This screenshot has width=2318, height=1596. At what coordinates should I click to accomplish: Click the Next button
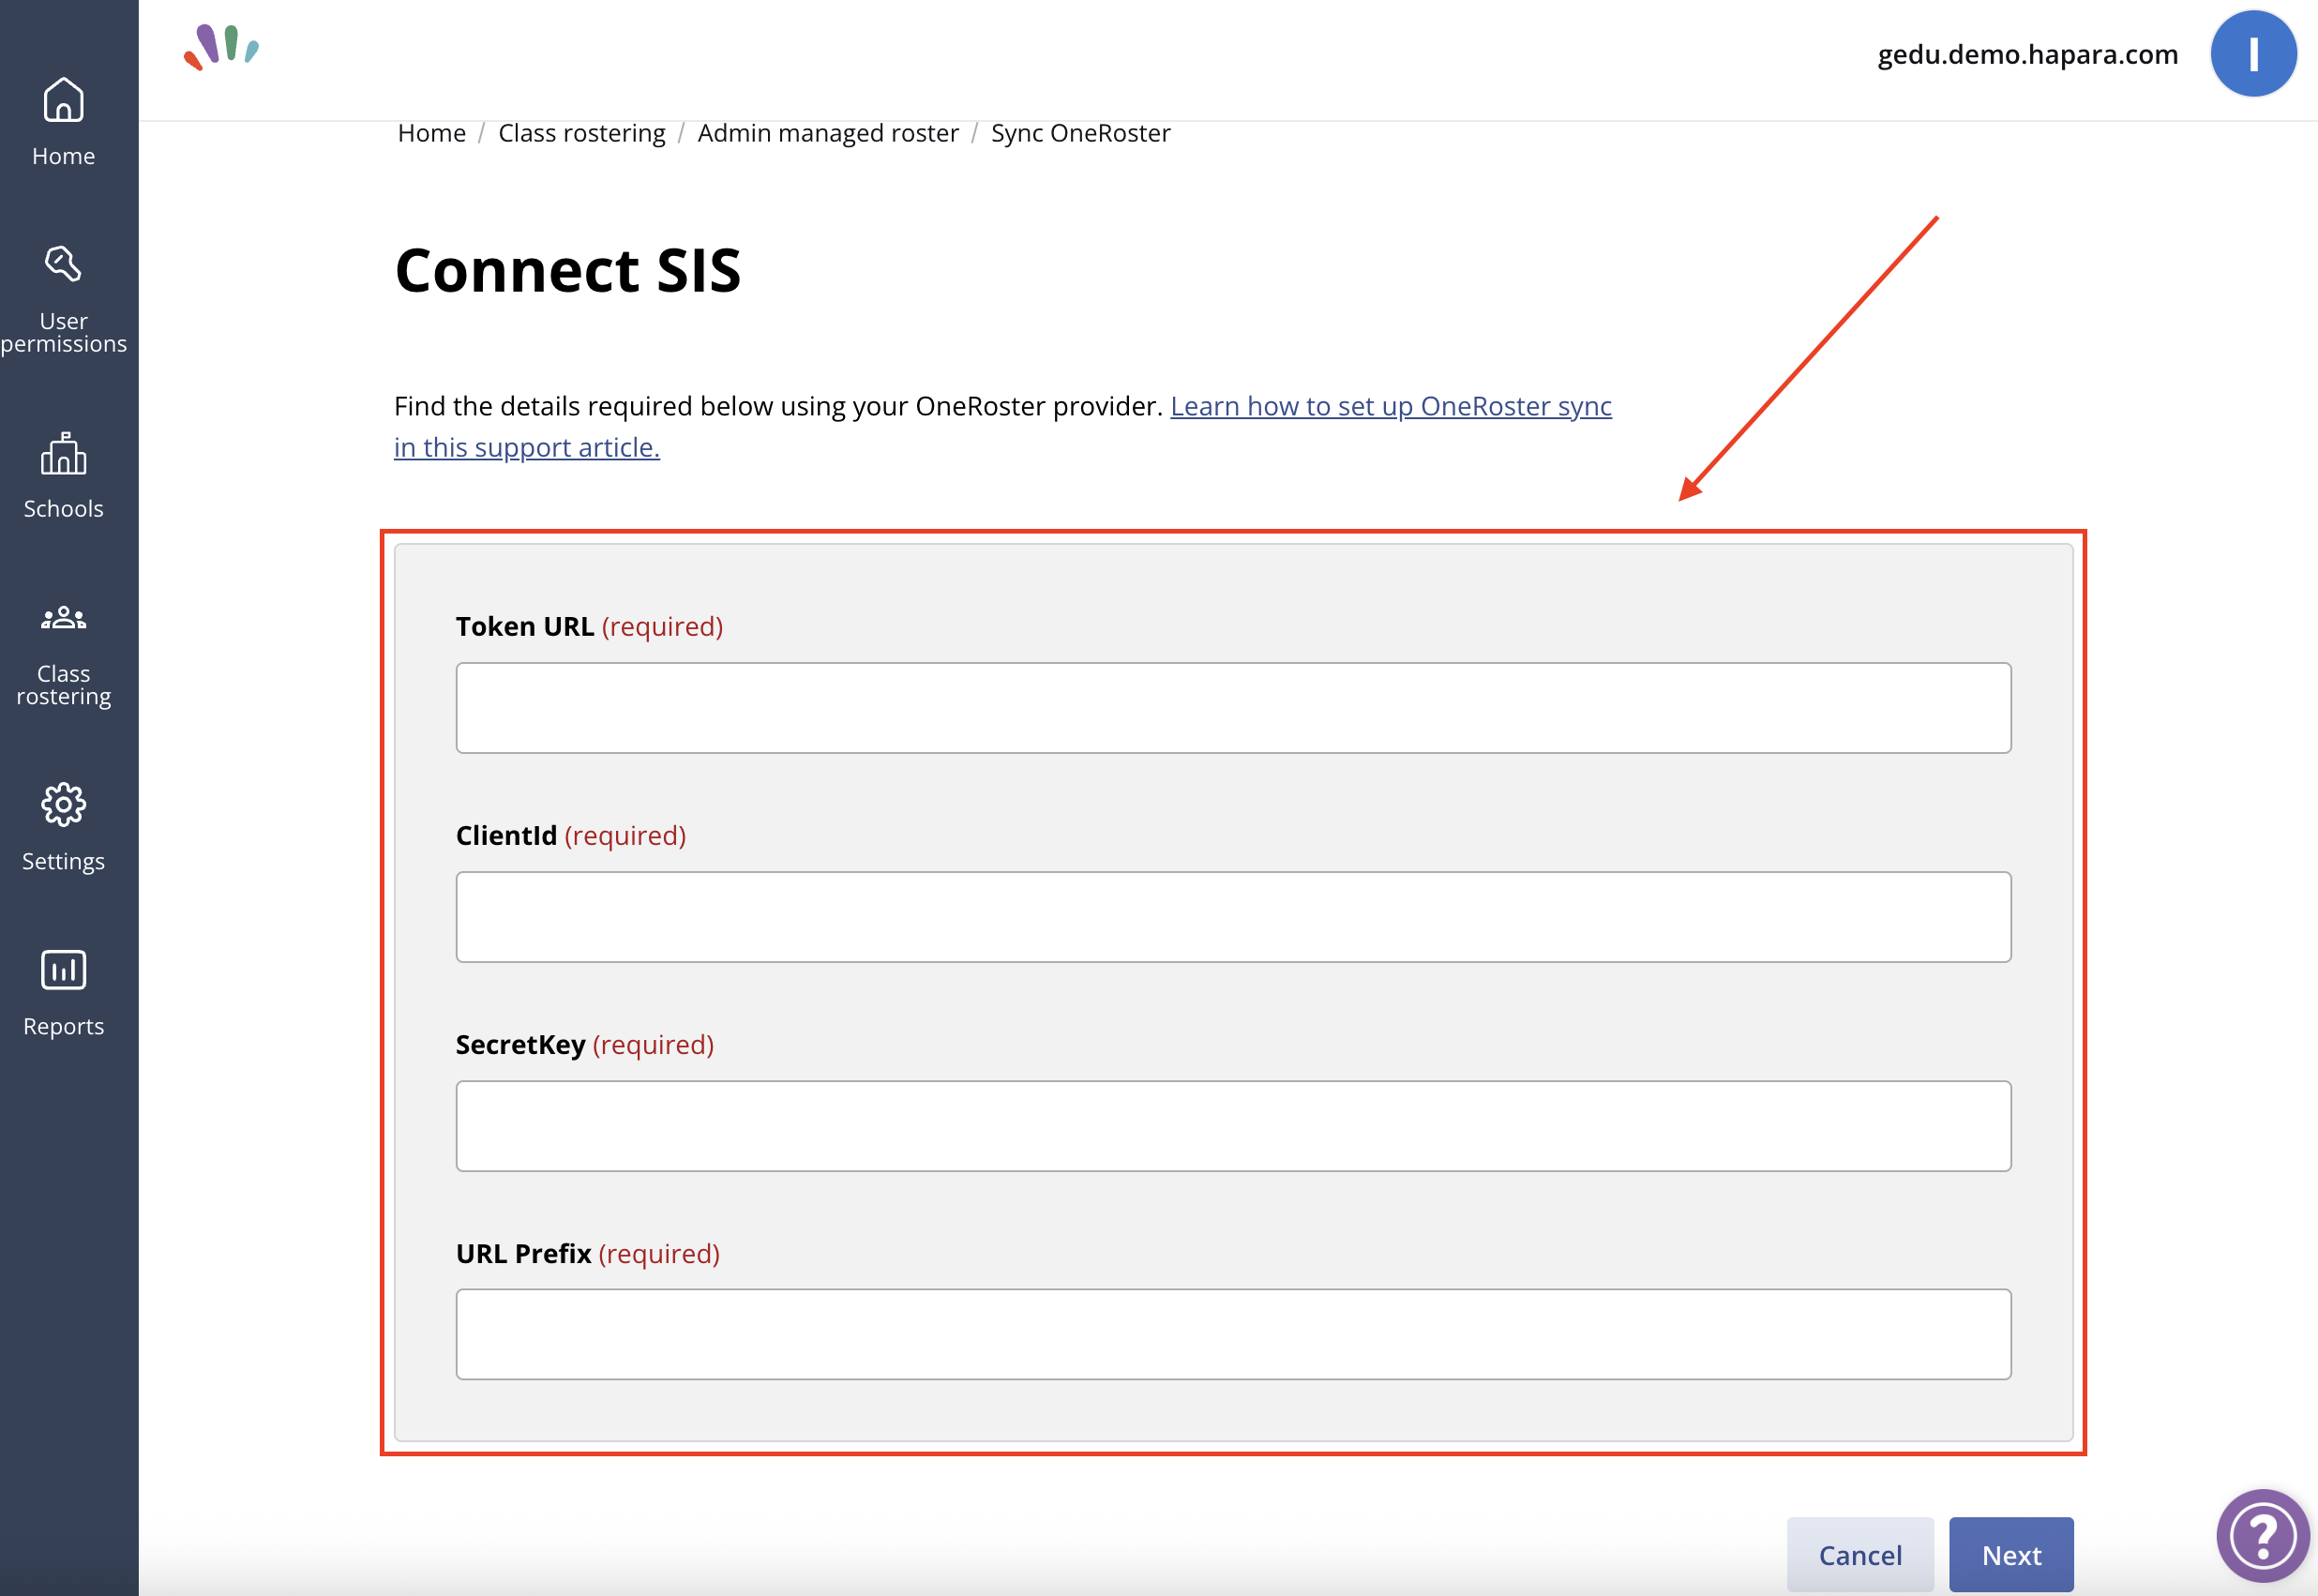pos(2011,1554)
